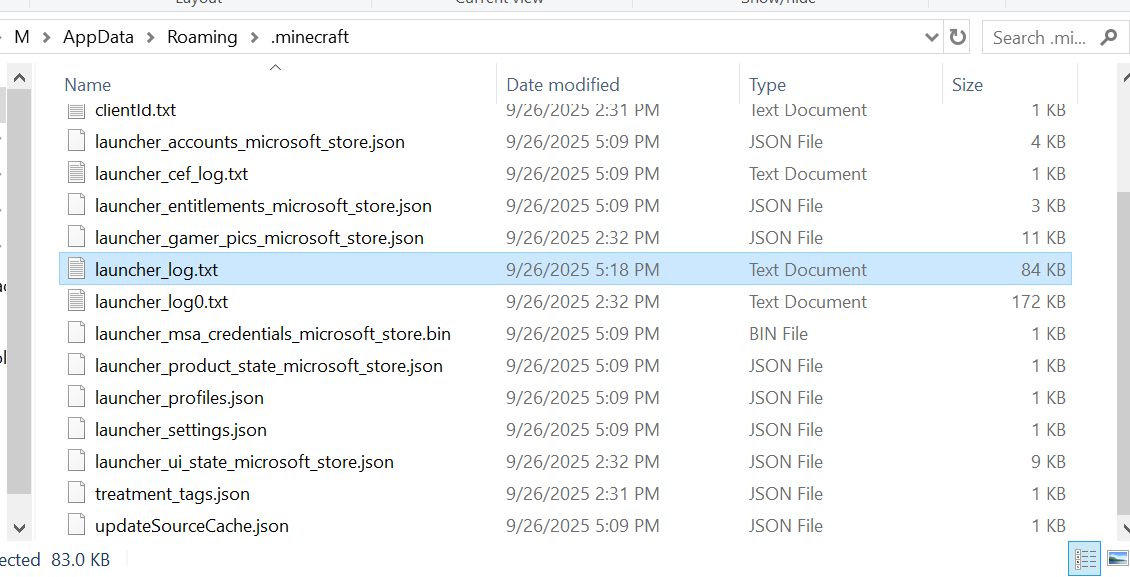Screen dimensions: 1130x577
Task: Select launcher_accounts_microsoft_store.json file name
Action: (249, 142)
